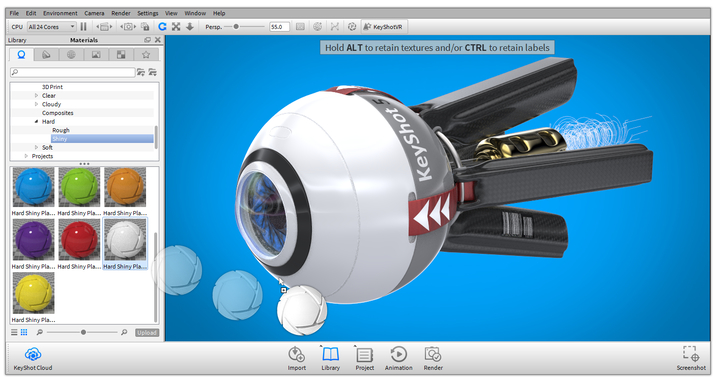Expand the Clear material folder
The width and height of the screenshot is (716, 380).
37,95
